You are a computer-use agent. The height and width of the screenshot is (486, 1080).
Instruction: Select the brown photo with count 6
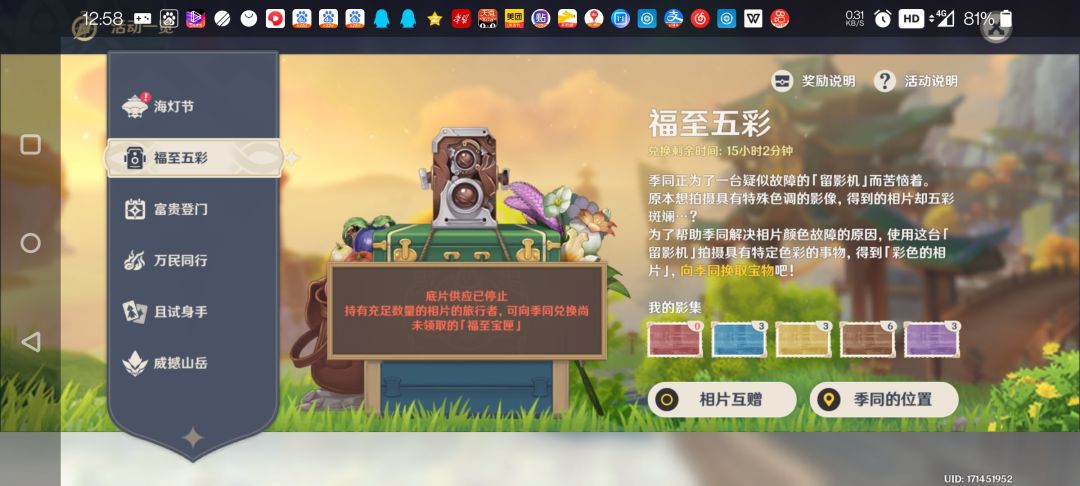tap(867, 339)
